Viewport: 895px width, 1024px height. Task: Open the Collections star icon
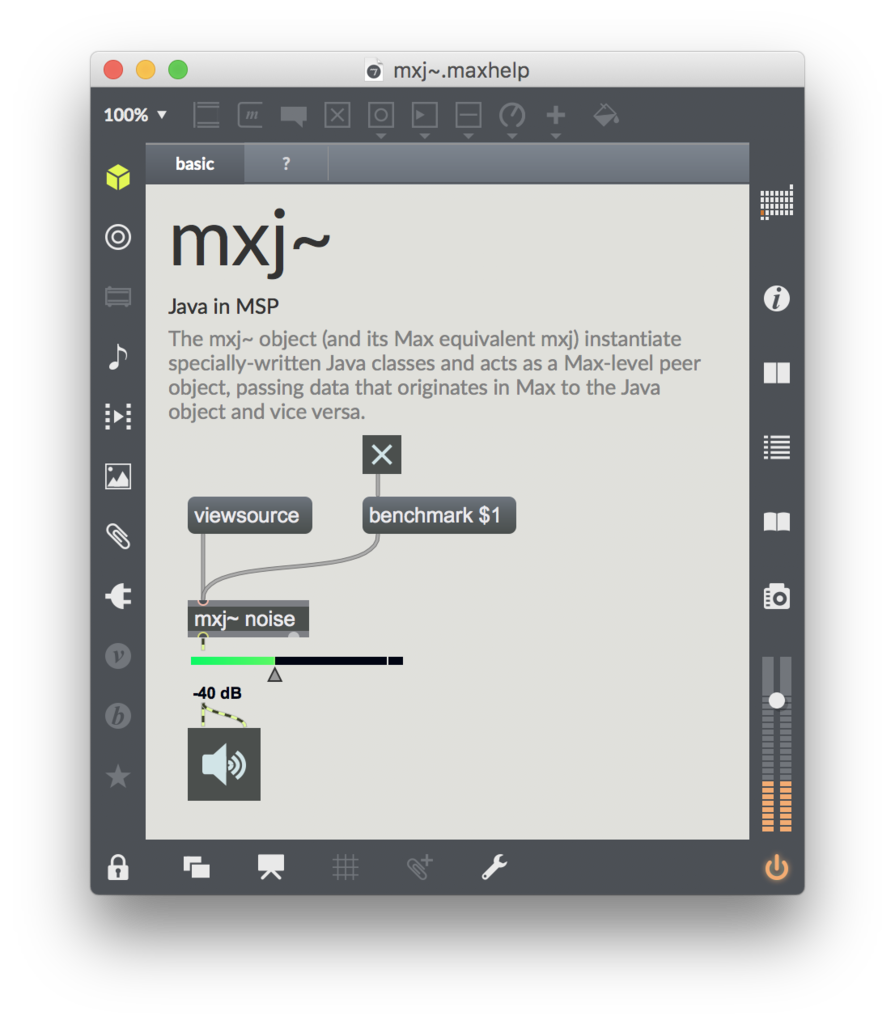(118, 776)
